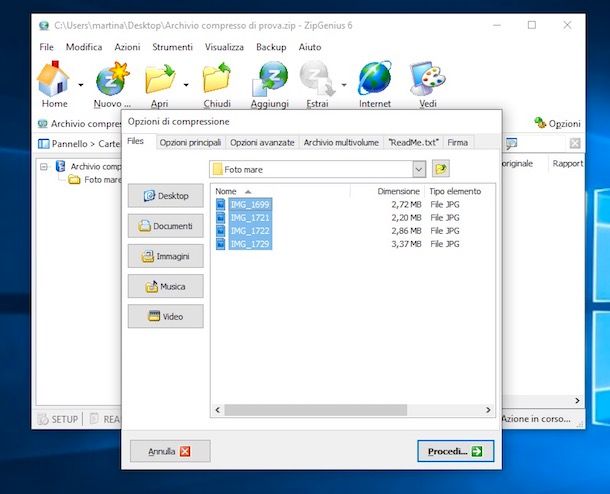Select file IMG_1721

(250, 217)
